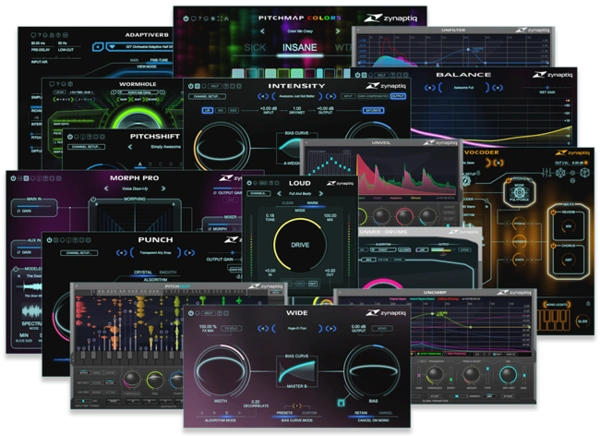Click the WIDTH knob in WIDE
Image resolution: width=600 pixels, height=436 pixels.
point(221,371)
